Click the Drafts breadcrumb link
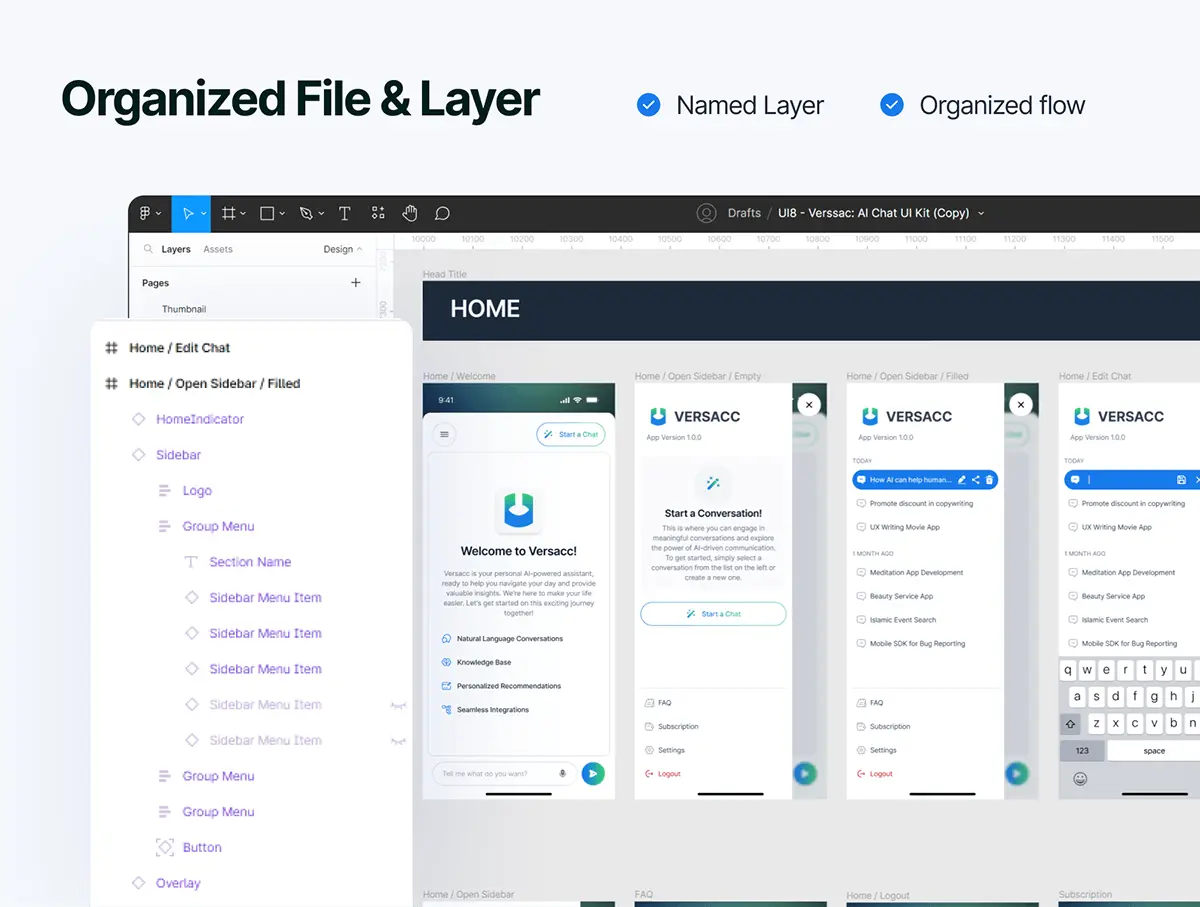 click(744, 213)
